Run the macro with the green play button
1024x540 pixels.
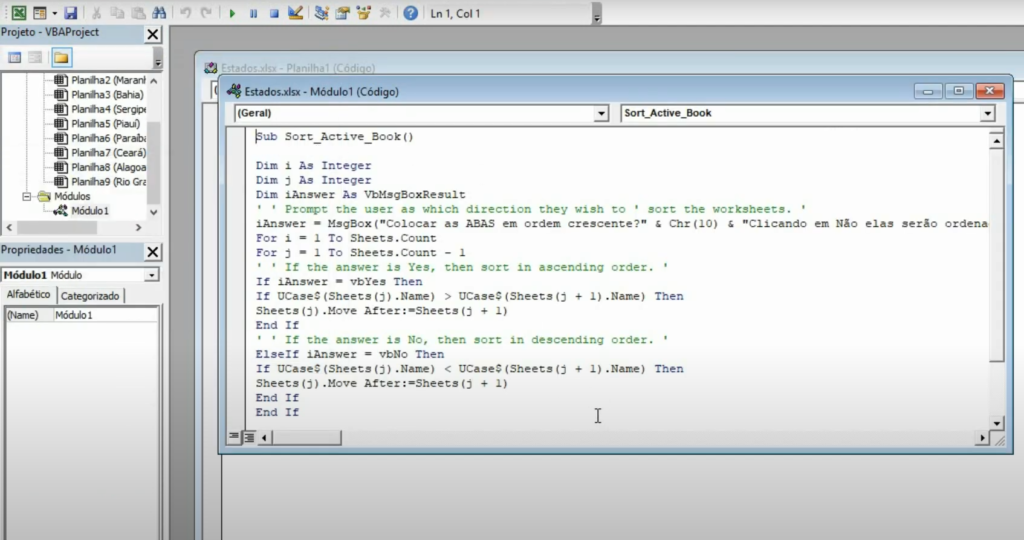(x=232, y=13)
